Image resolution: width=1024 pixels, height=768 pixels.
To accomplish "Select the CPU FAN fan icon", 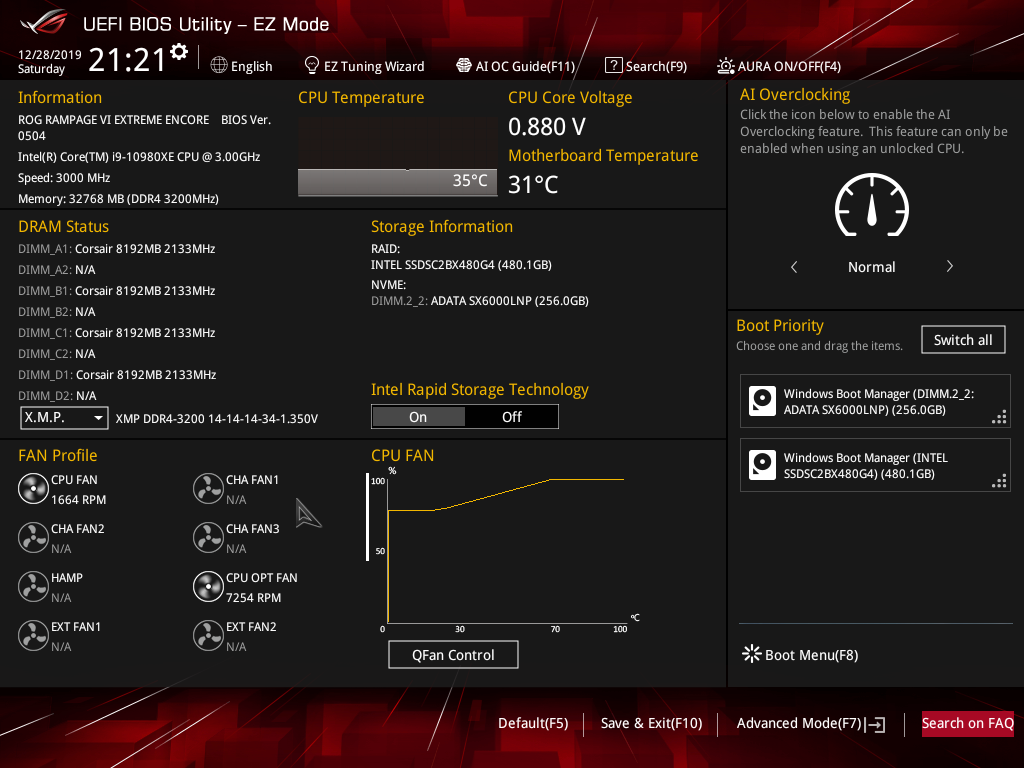I will (x=33, y=488).
